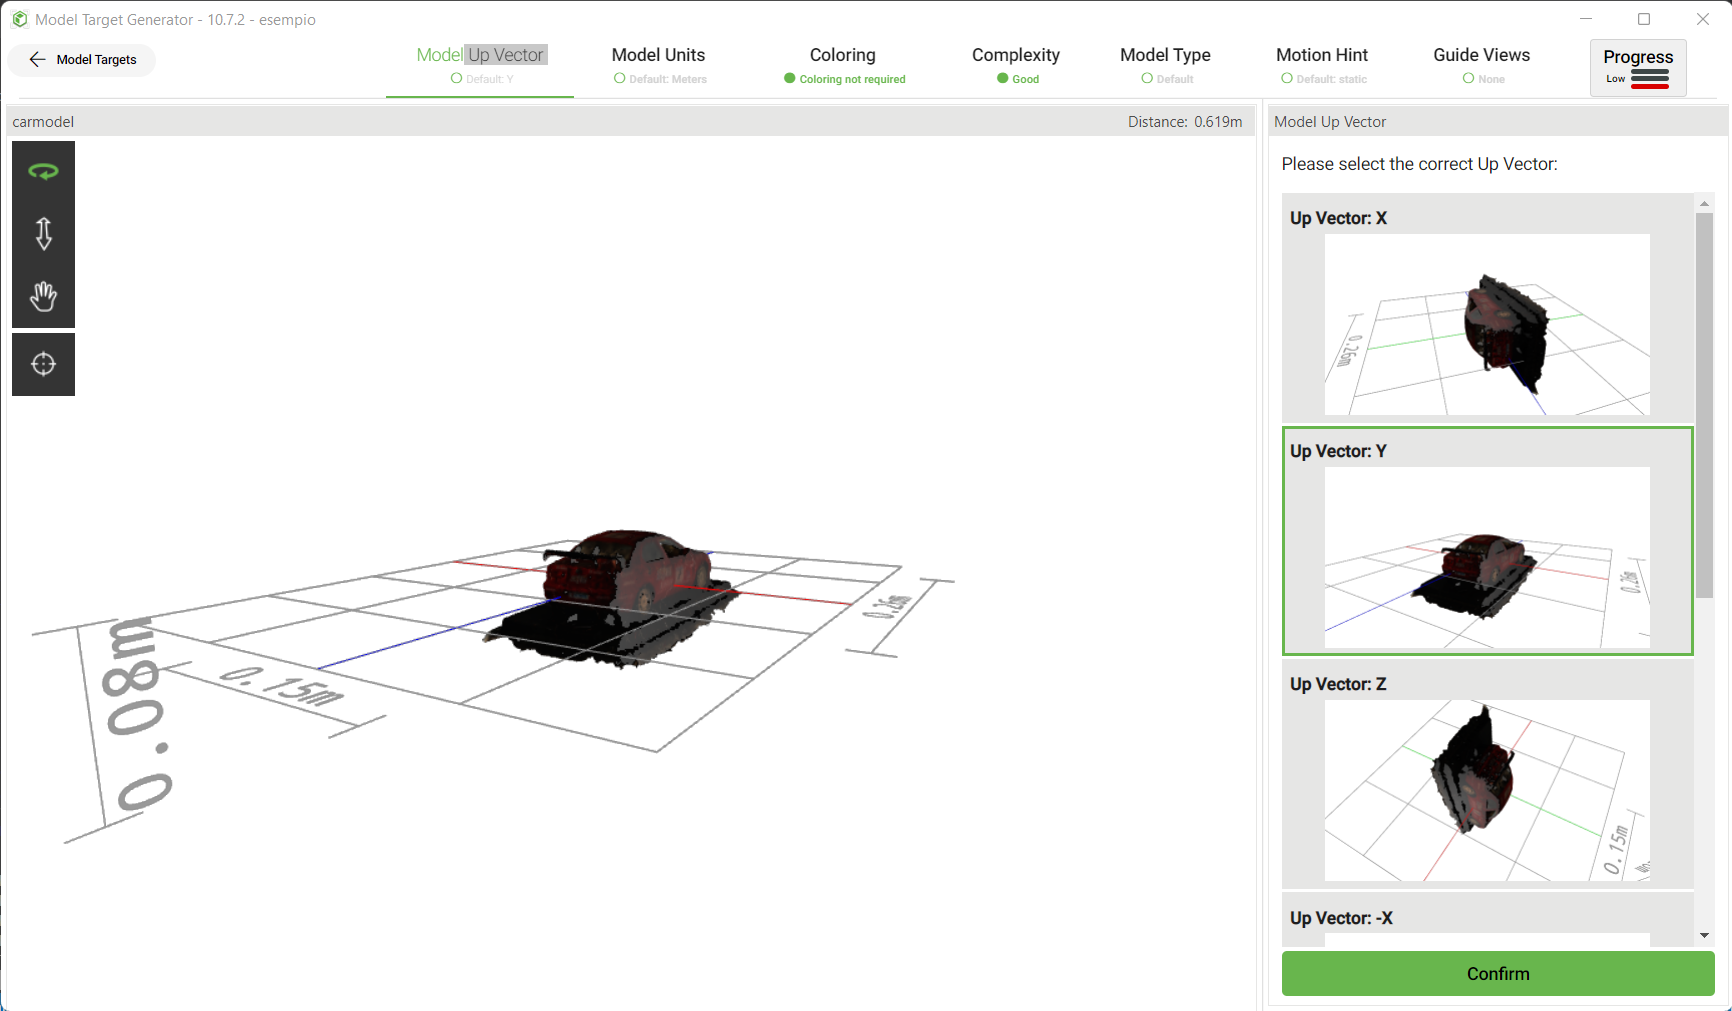Activate the pan hand tool
The width and height of the screenshot is (1732, 1011).
click(43, 296)
